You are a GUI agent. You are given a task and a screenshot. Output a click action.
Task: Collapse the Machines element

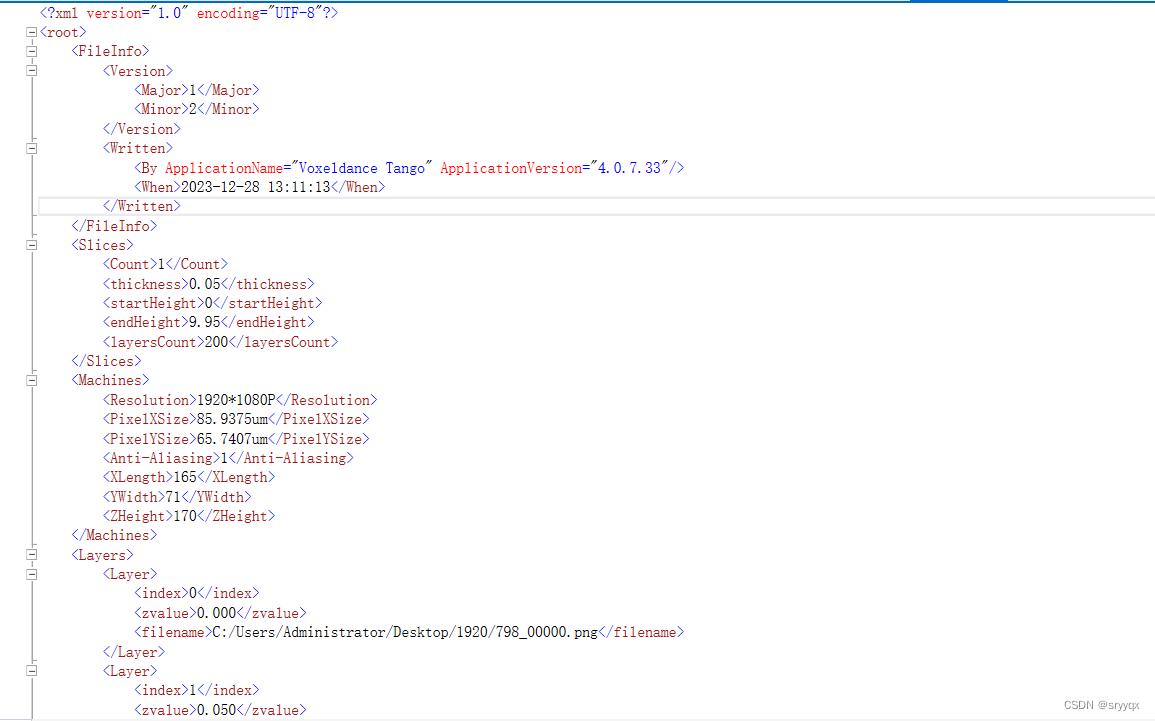31,380
